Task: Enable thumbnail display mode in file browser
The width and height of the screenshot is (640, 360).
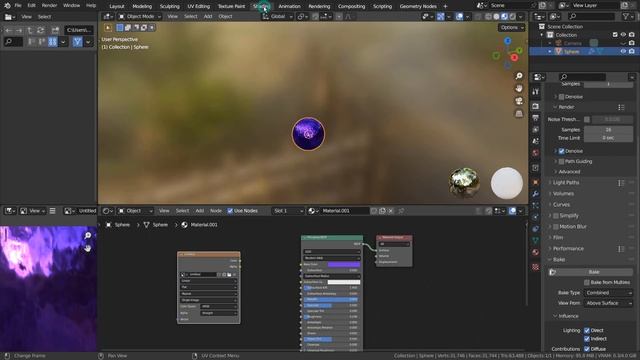Action: [x=53, y=42]
